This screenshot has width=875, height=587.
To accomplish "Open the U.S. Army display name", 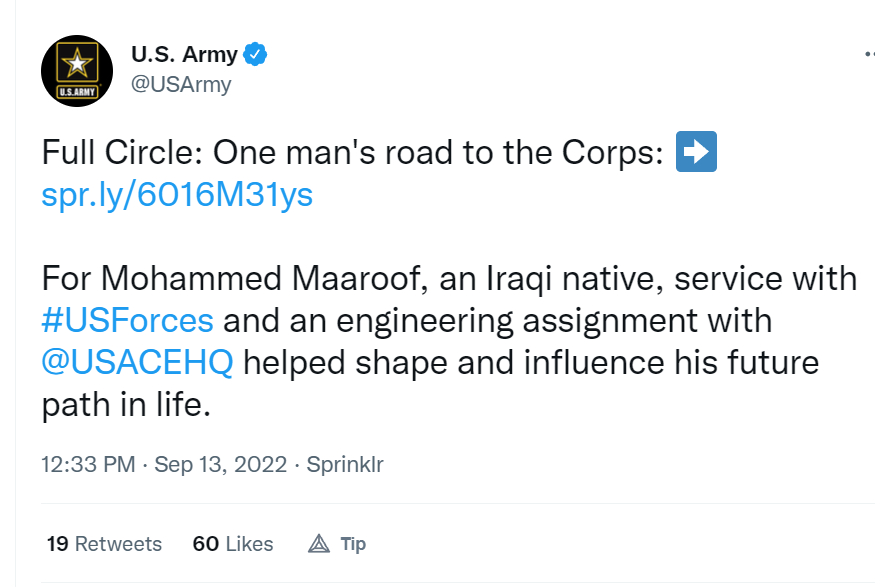I will [x=184, y=54].
